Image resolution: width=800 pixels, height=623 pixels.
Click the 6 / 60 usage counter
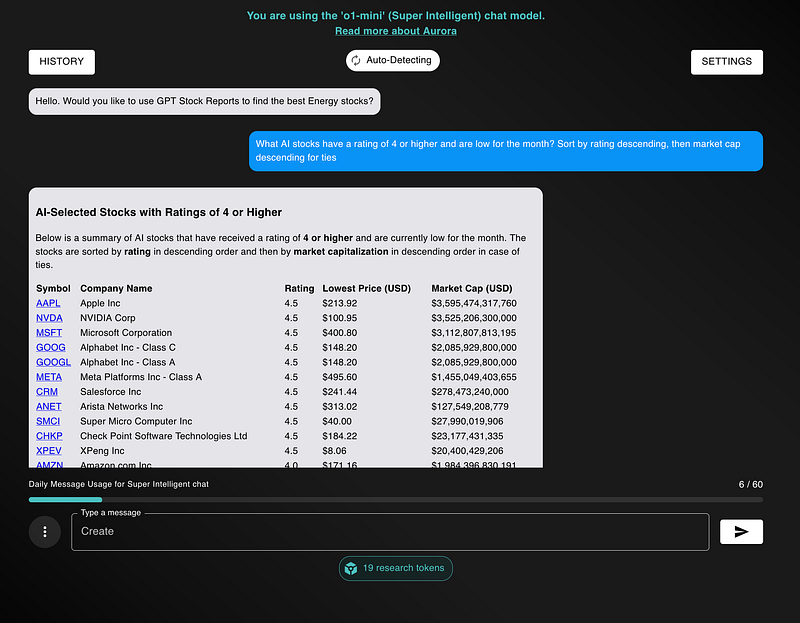[751, 485]
